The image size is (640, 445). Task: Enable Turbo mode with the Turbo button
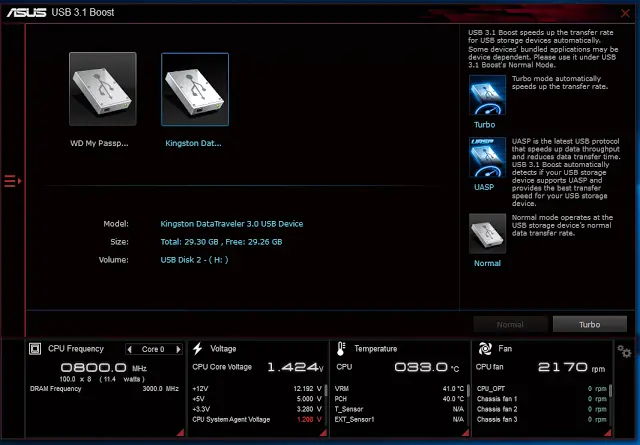pyautogui.click(x=589, y=325)
